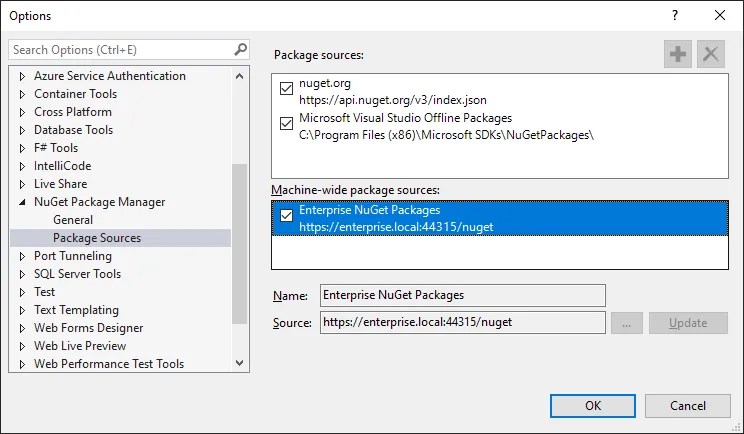Uncheck the nuget.org package source
This screenshot has width=744, height=434.
coord(287,90)
